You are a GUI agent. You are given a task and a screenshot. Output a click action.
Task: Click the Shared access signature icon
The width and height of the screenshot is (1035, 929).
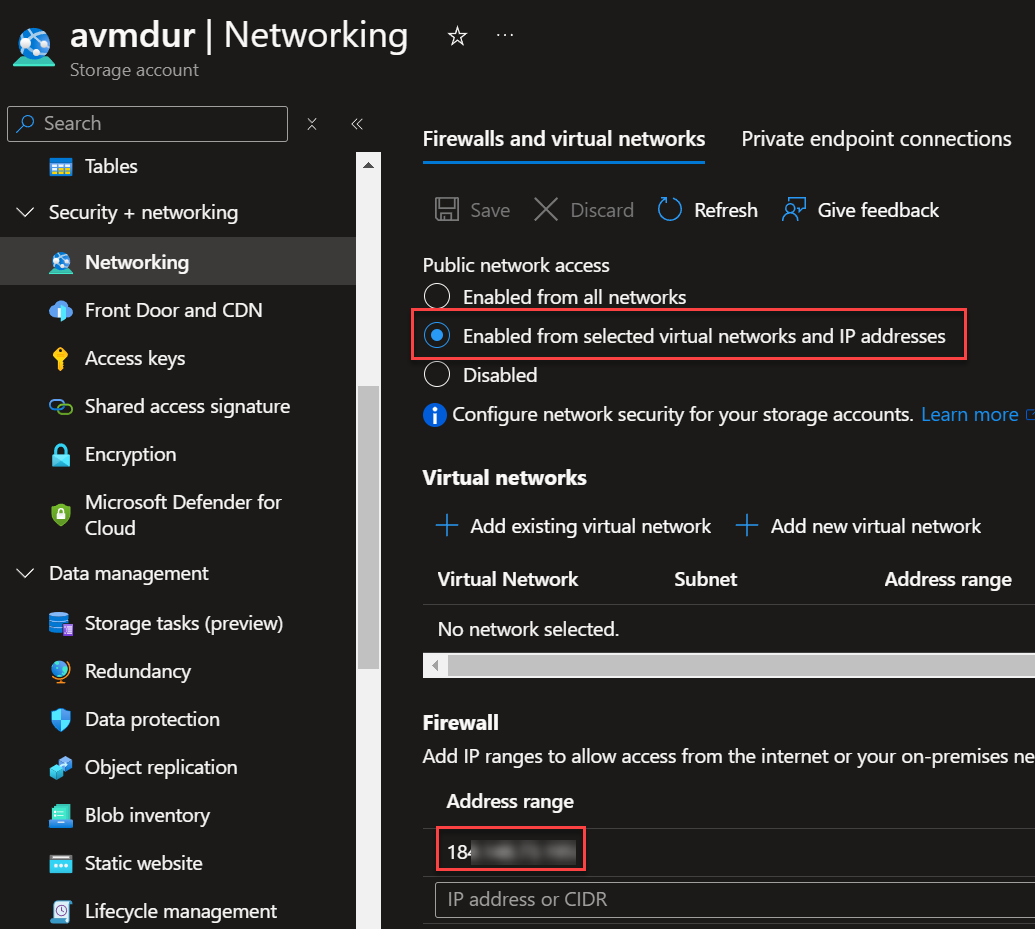(61, 407)
